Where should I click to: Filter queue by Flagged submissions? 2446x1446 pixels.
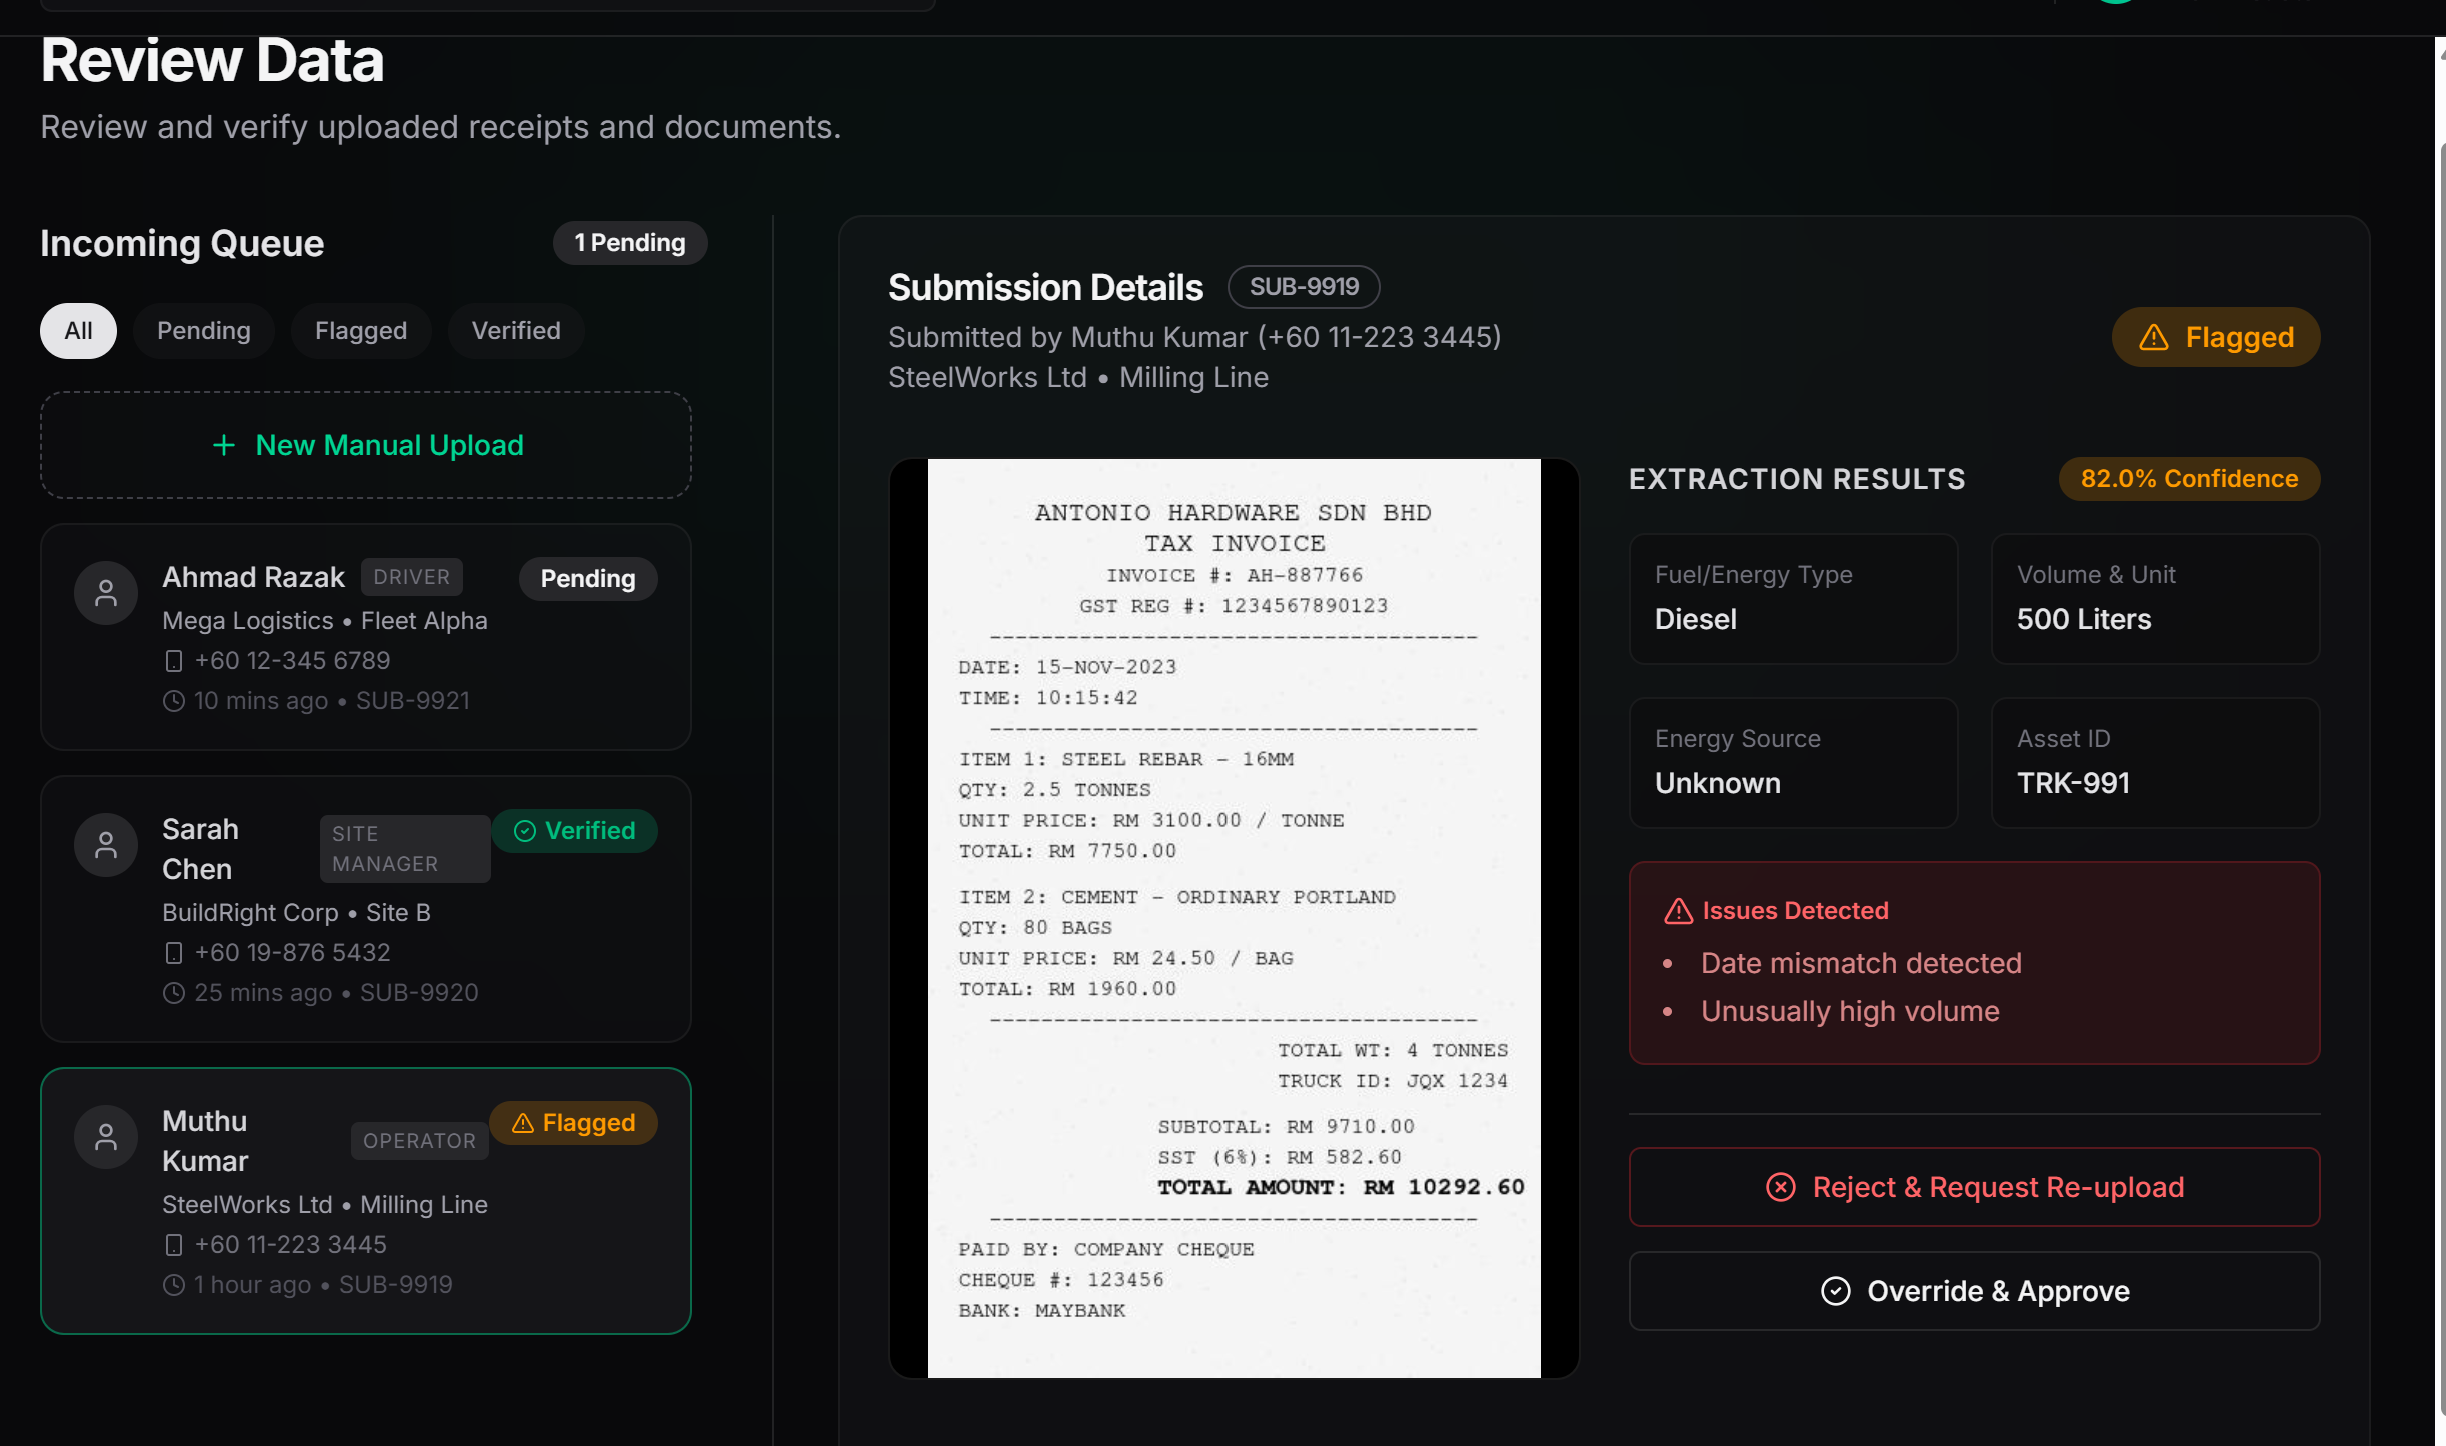361,331
